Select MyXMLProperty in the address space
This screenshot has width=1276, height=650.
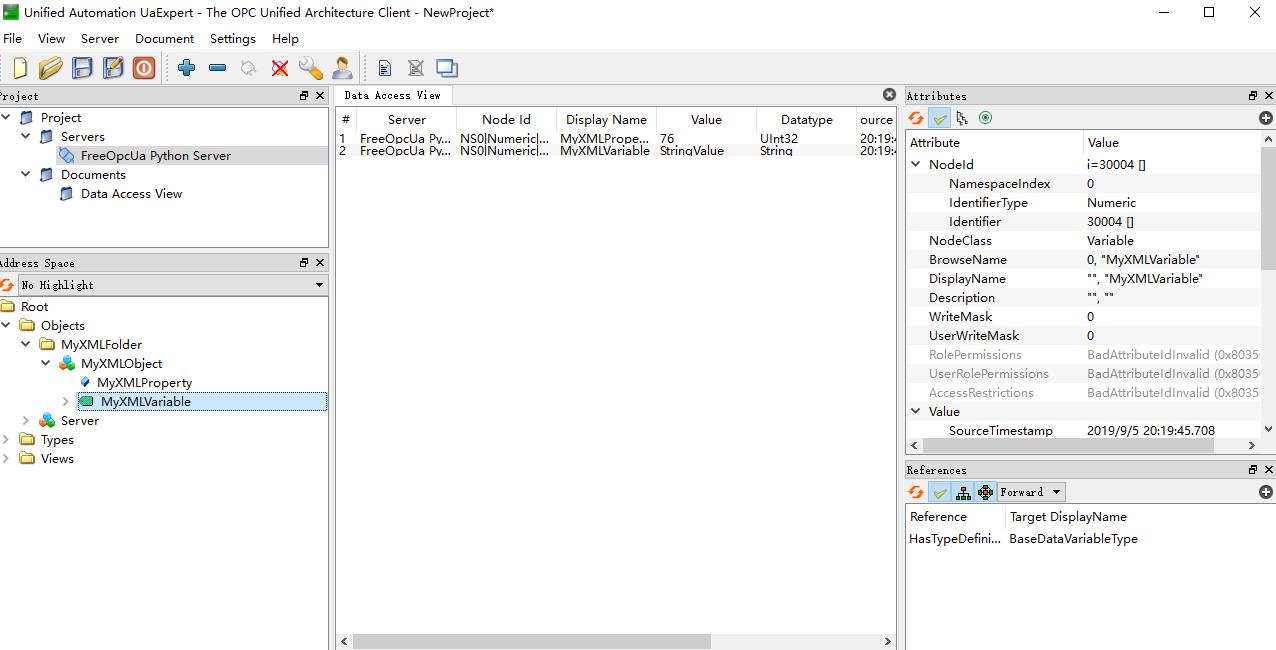[144, 382]
